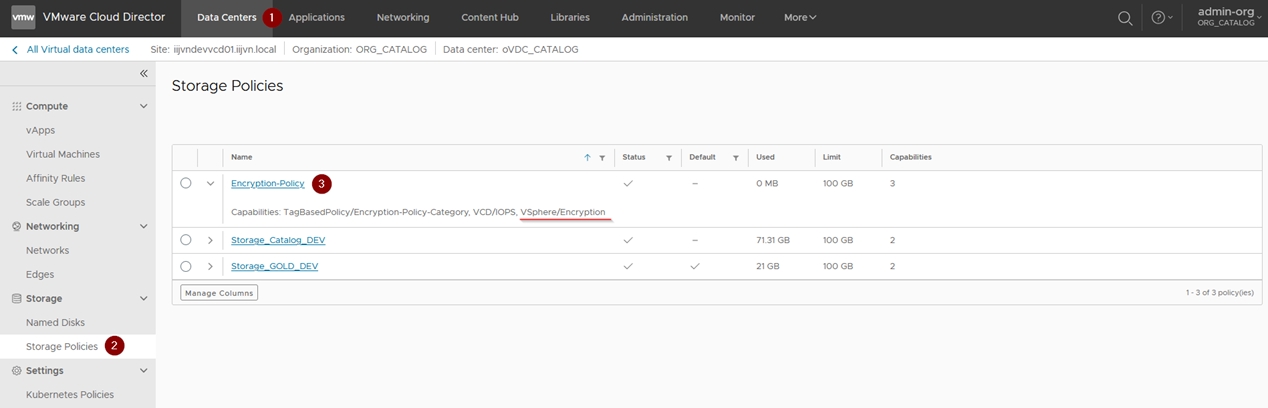Select the Storage_Catalog_DEV radio button

point(186,240)
